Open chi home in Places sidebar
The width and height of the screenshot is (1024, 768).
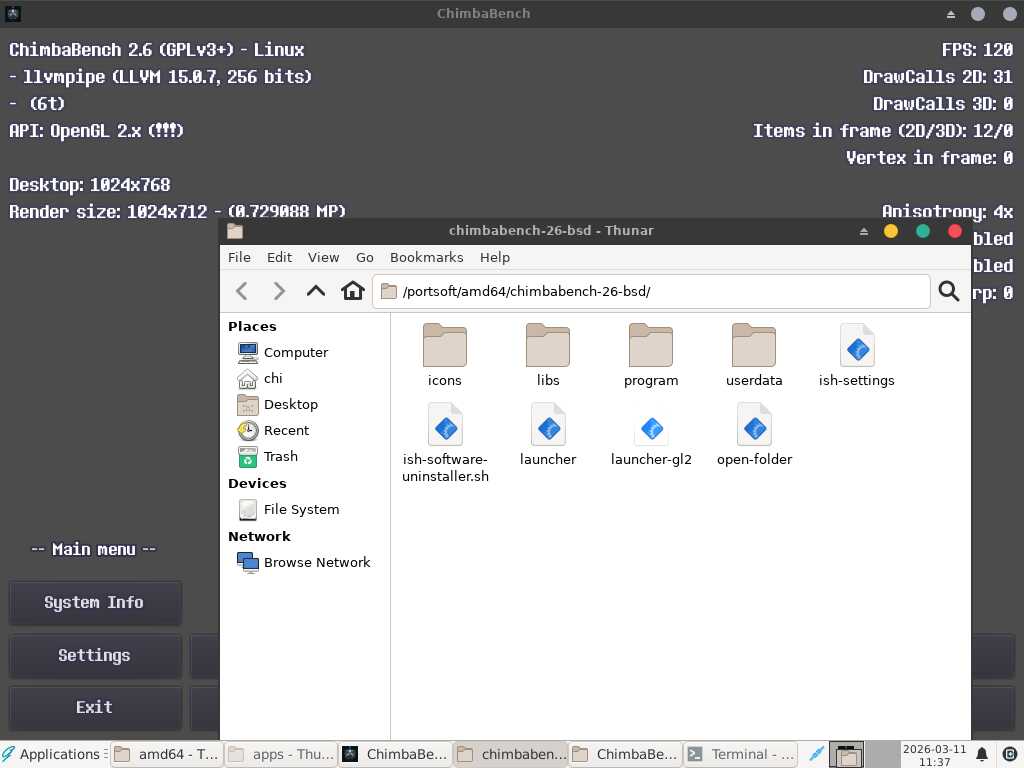pos(260,378)
